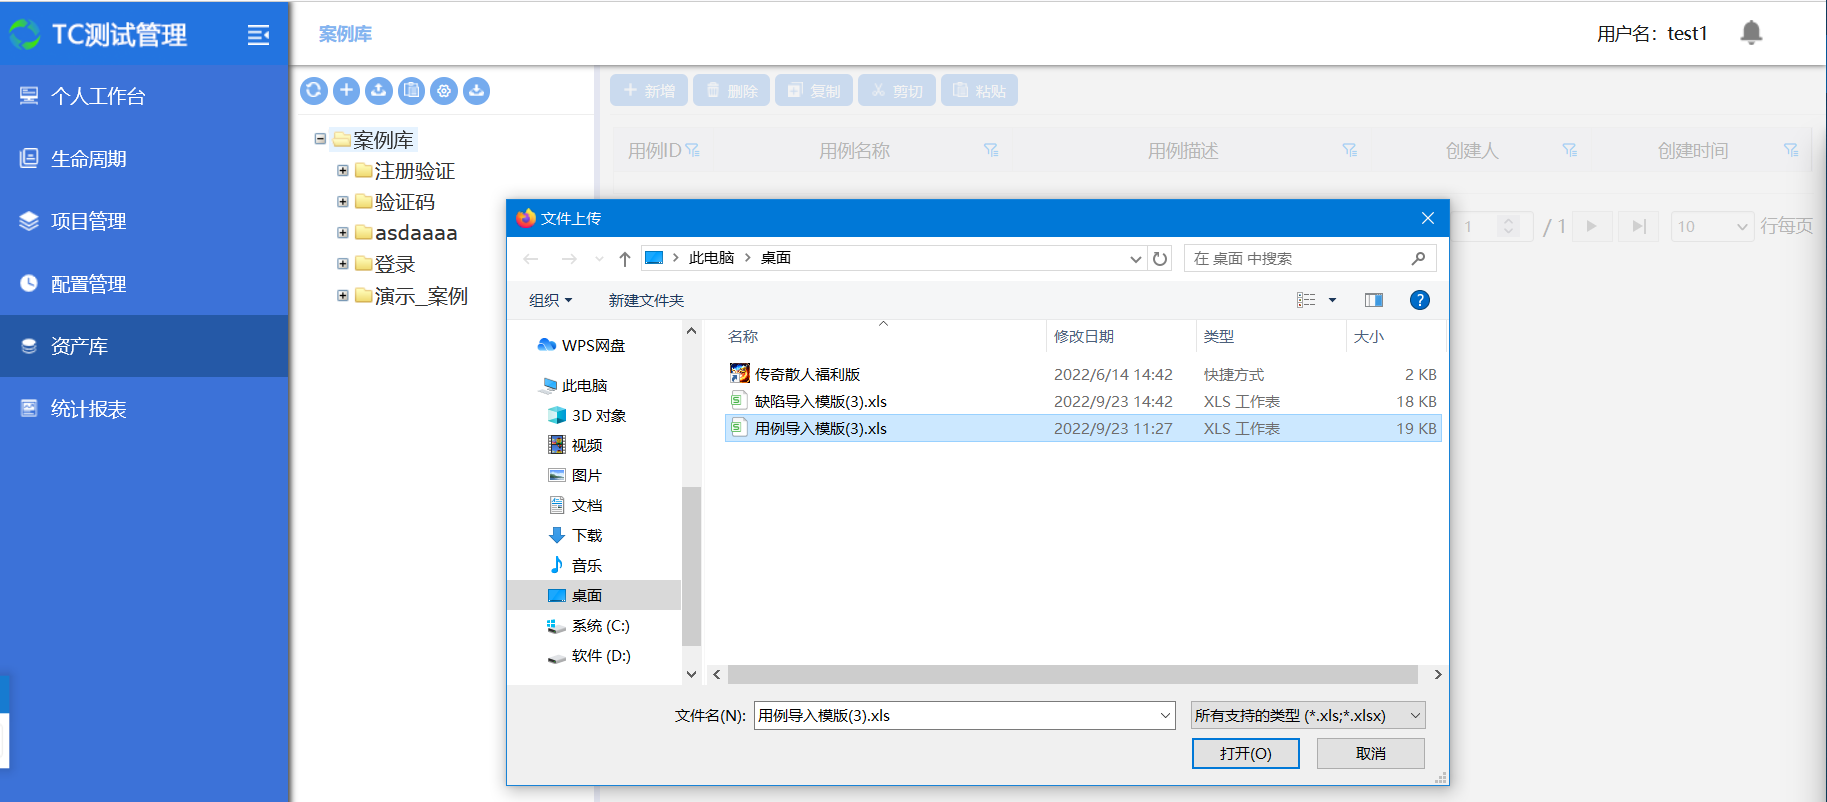Open the 文件名 combo box dropdown arrow

click(x=1165, y=715)
